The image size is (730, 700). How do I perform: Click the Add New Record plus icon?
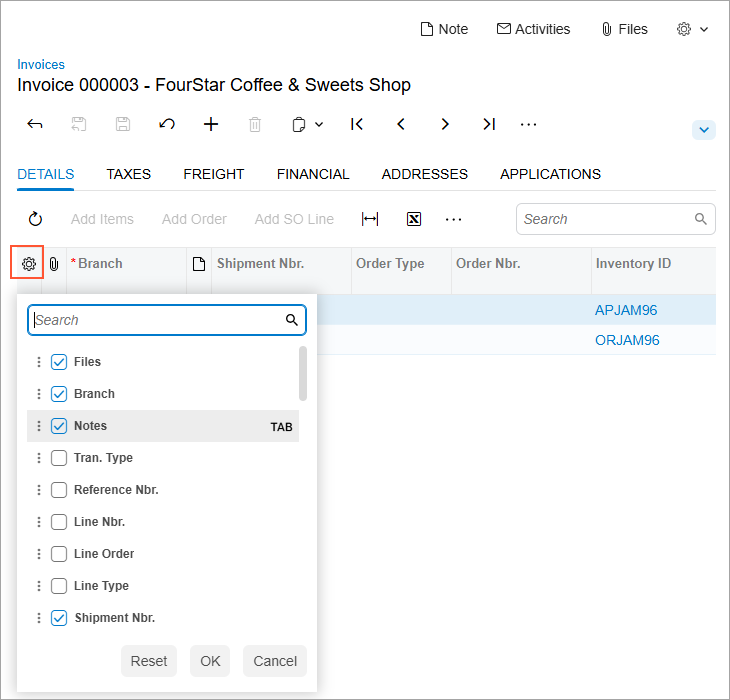[211, 124]
